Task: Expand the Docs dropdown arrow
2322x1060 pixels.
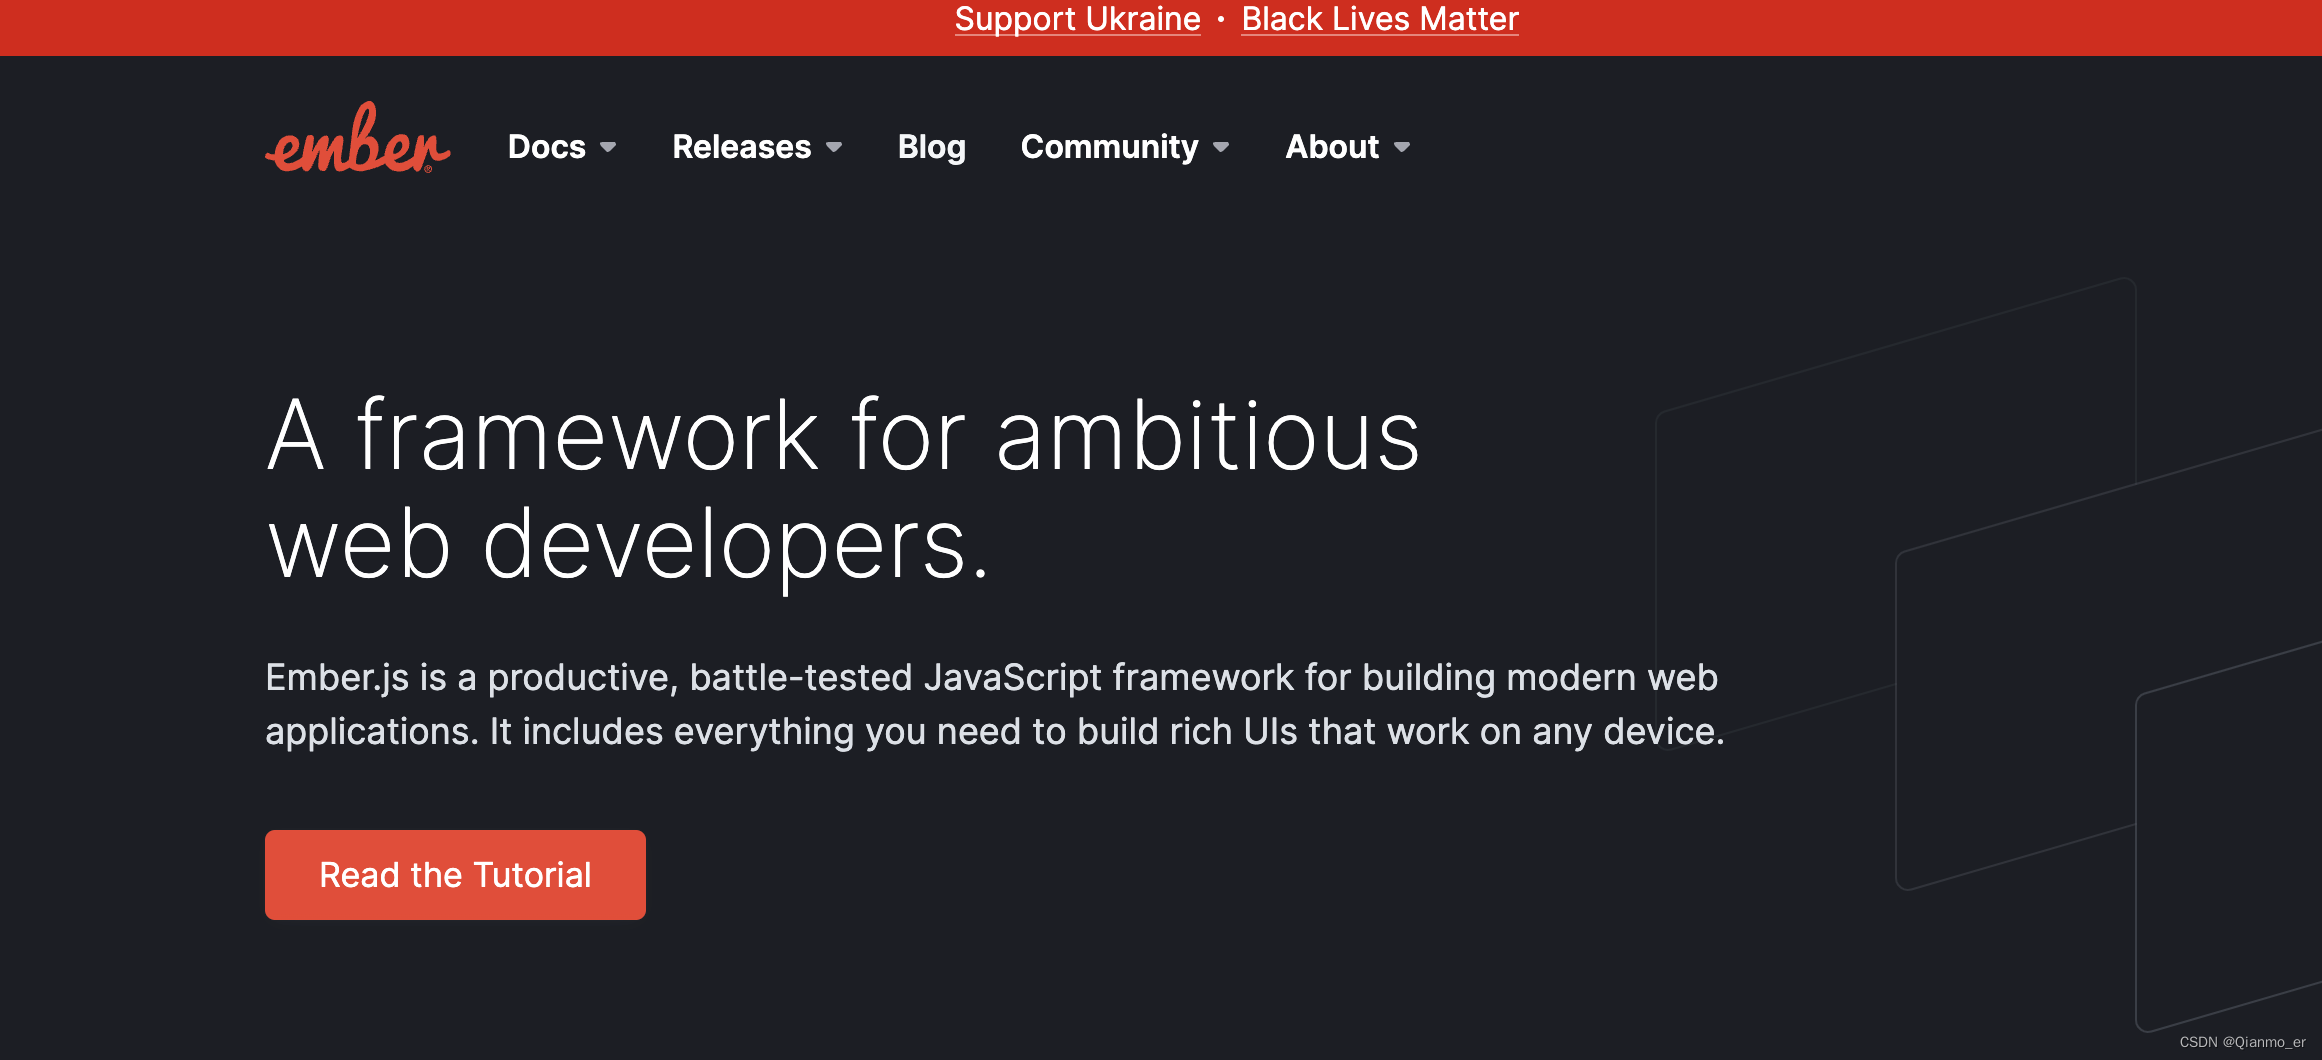Action: coord(608,148)
